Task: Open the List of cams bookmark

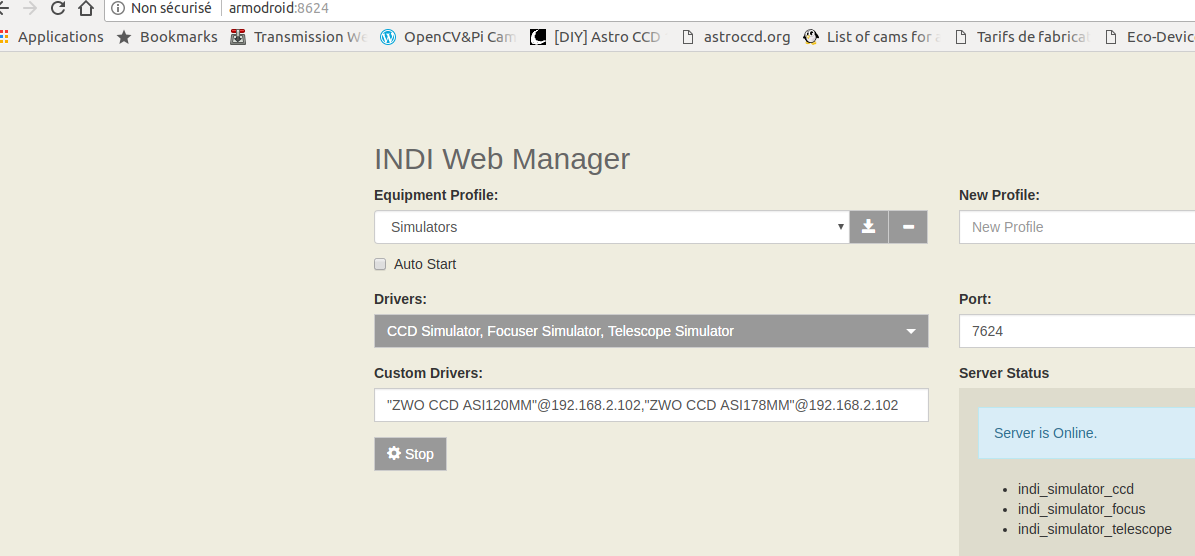Action: coord(871,37)
